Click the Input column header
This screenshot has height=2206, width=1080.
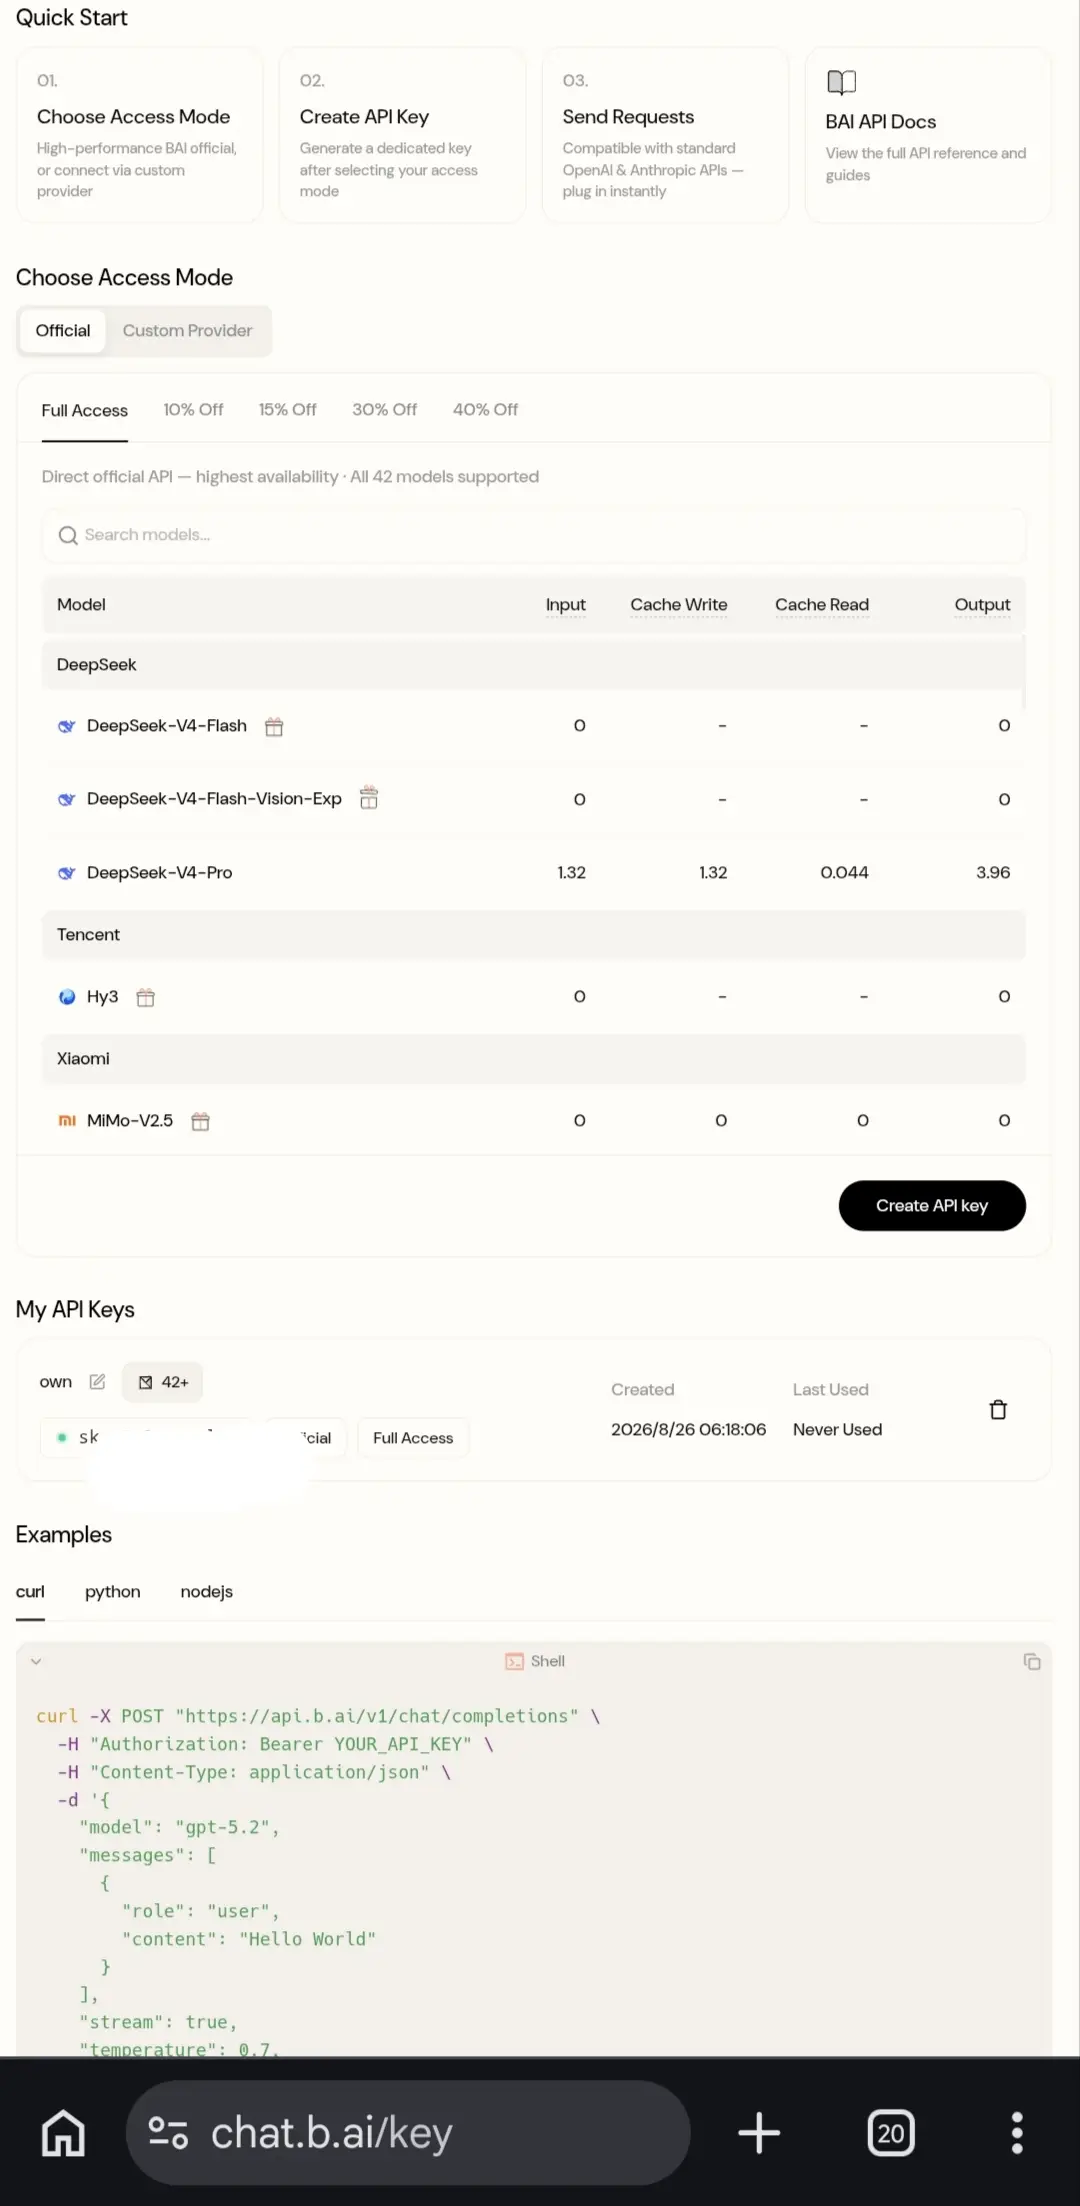point(565,605)
